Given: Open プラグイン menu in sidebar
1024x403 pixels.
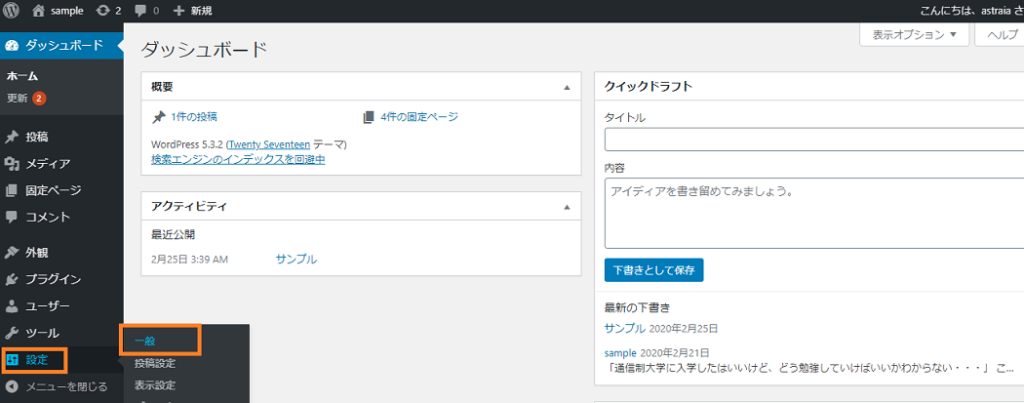Looking at the screenshot, I should coord(53,279).
